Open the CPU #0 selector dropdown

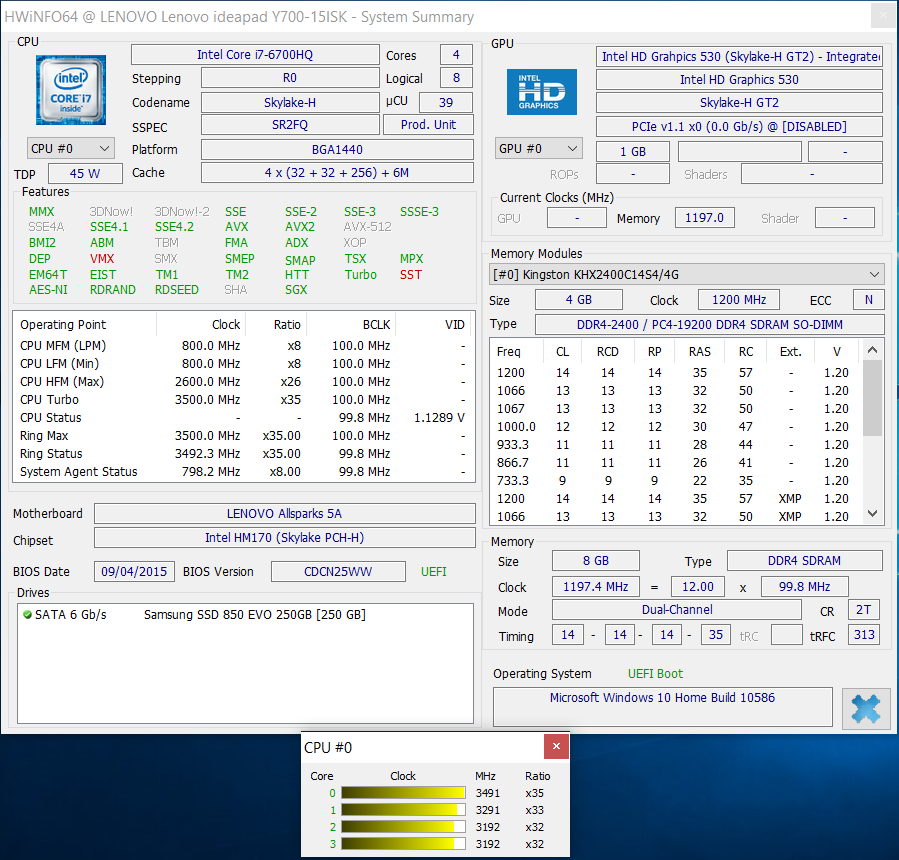coord(71,148)
